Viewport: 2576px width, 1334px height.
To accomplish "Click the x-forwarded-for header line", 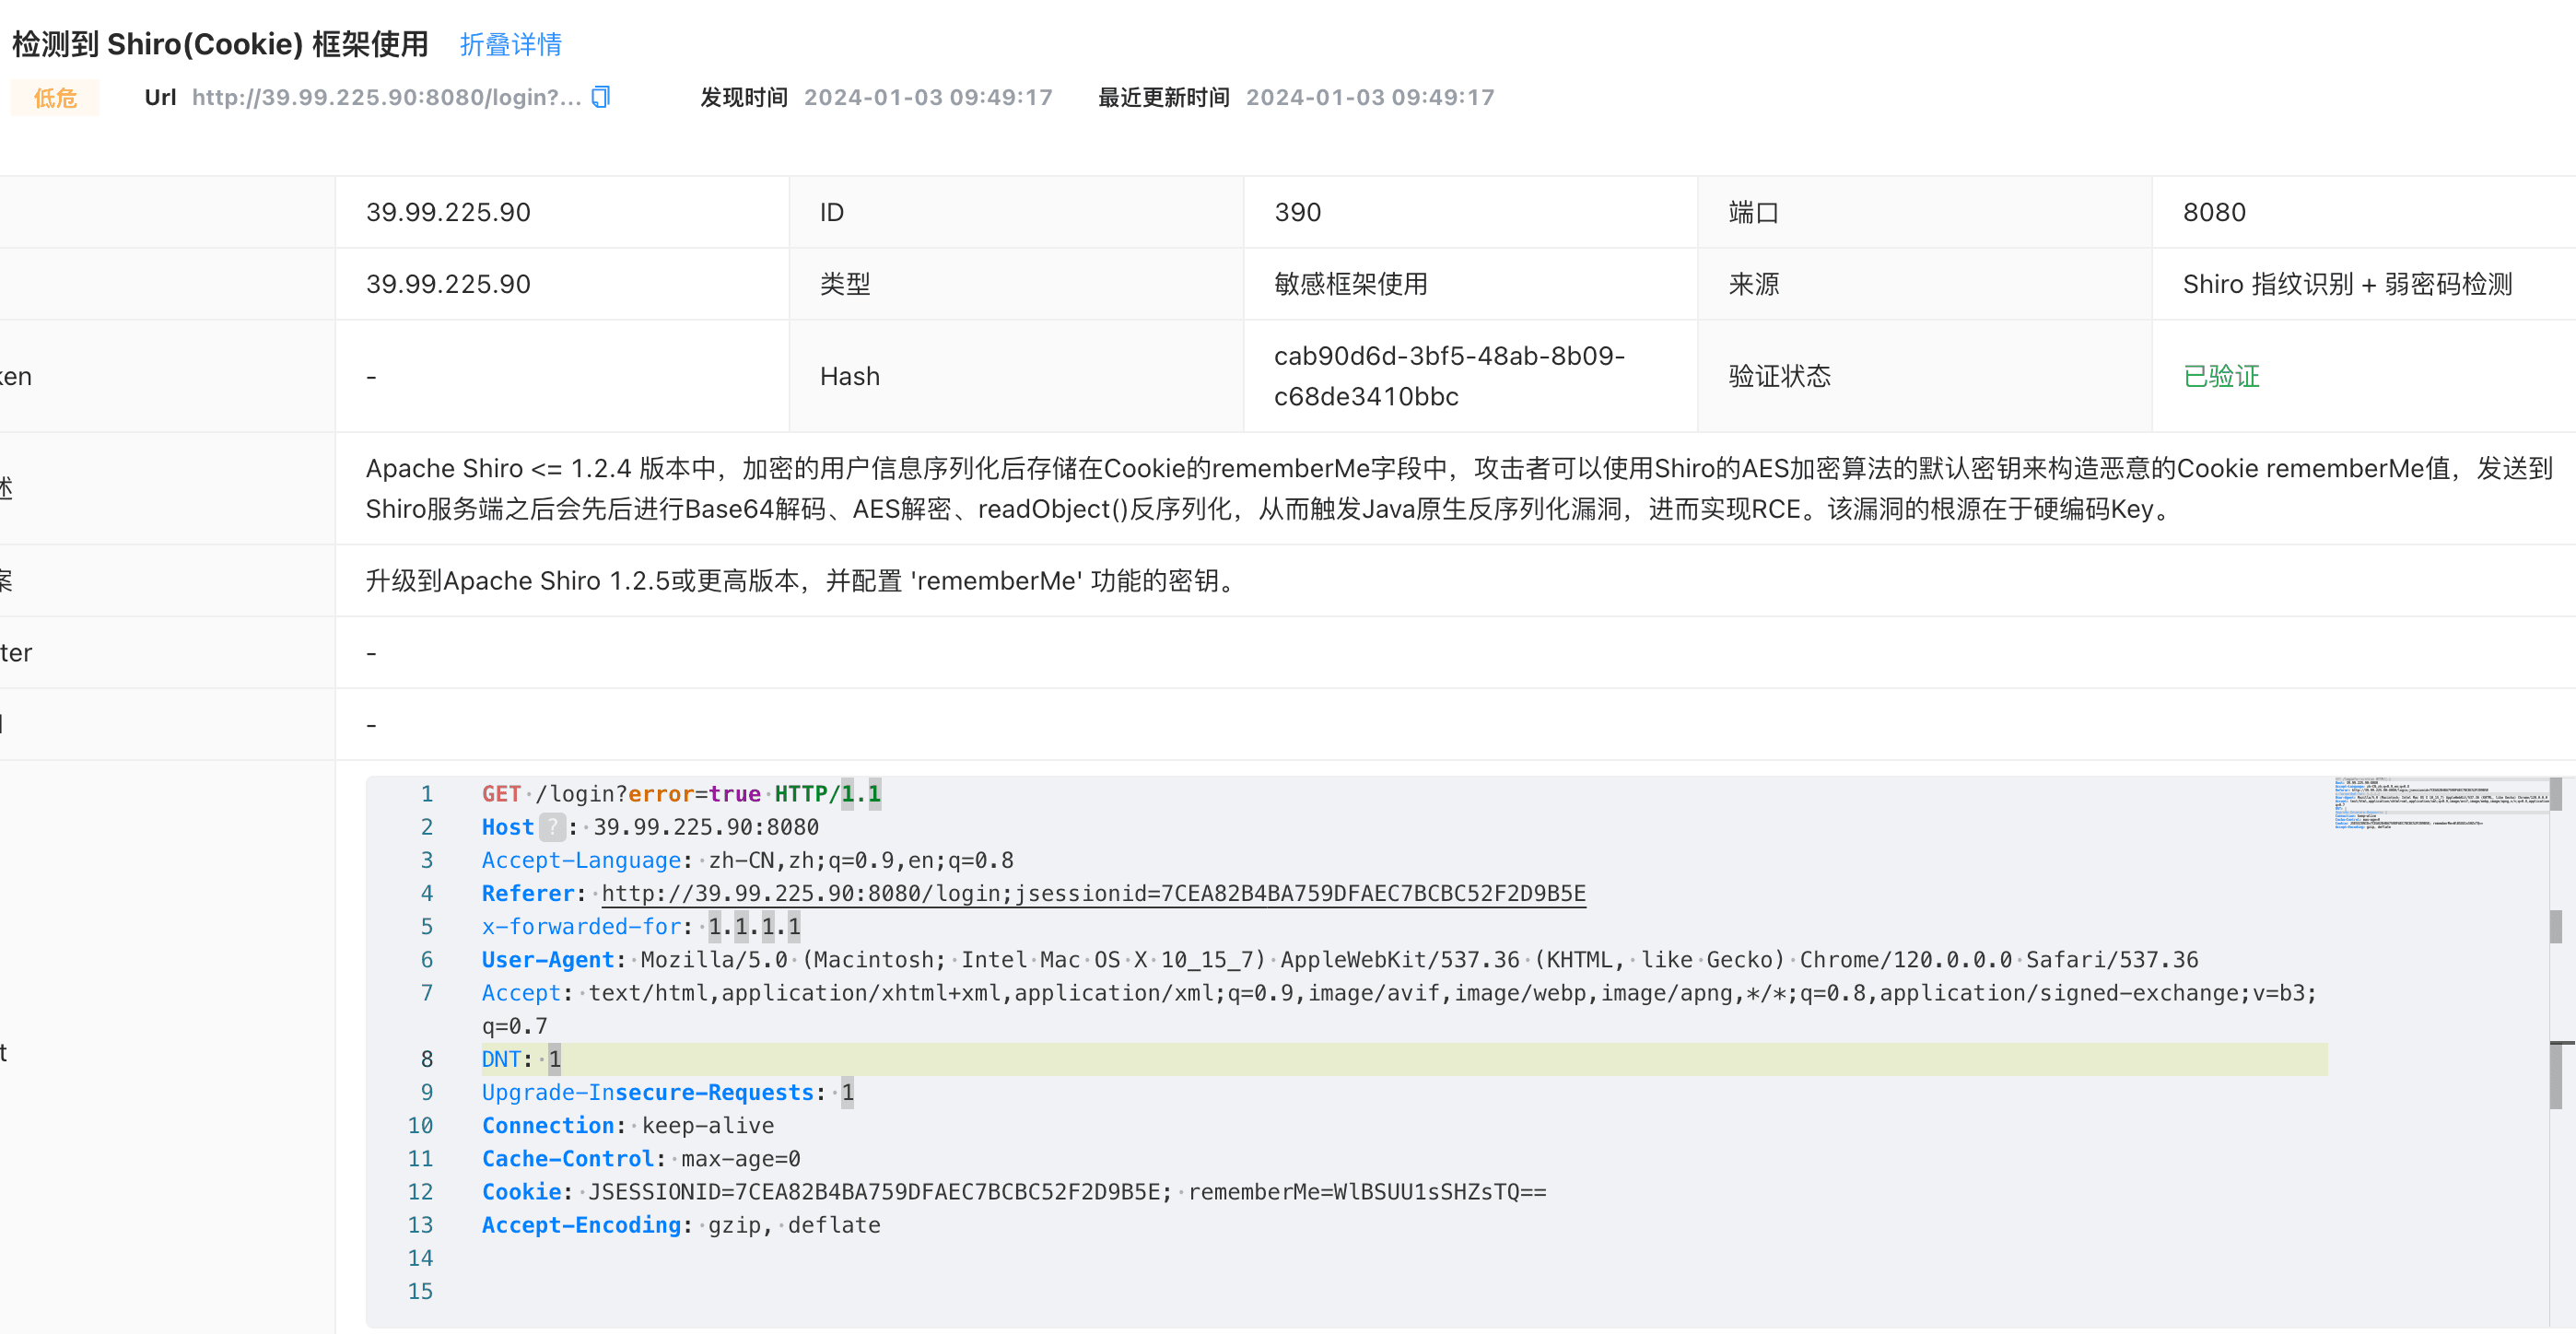I will point(641,926).
